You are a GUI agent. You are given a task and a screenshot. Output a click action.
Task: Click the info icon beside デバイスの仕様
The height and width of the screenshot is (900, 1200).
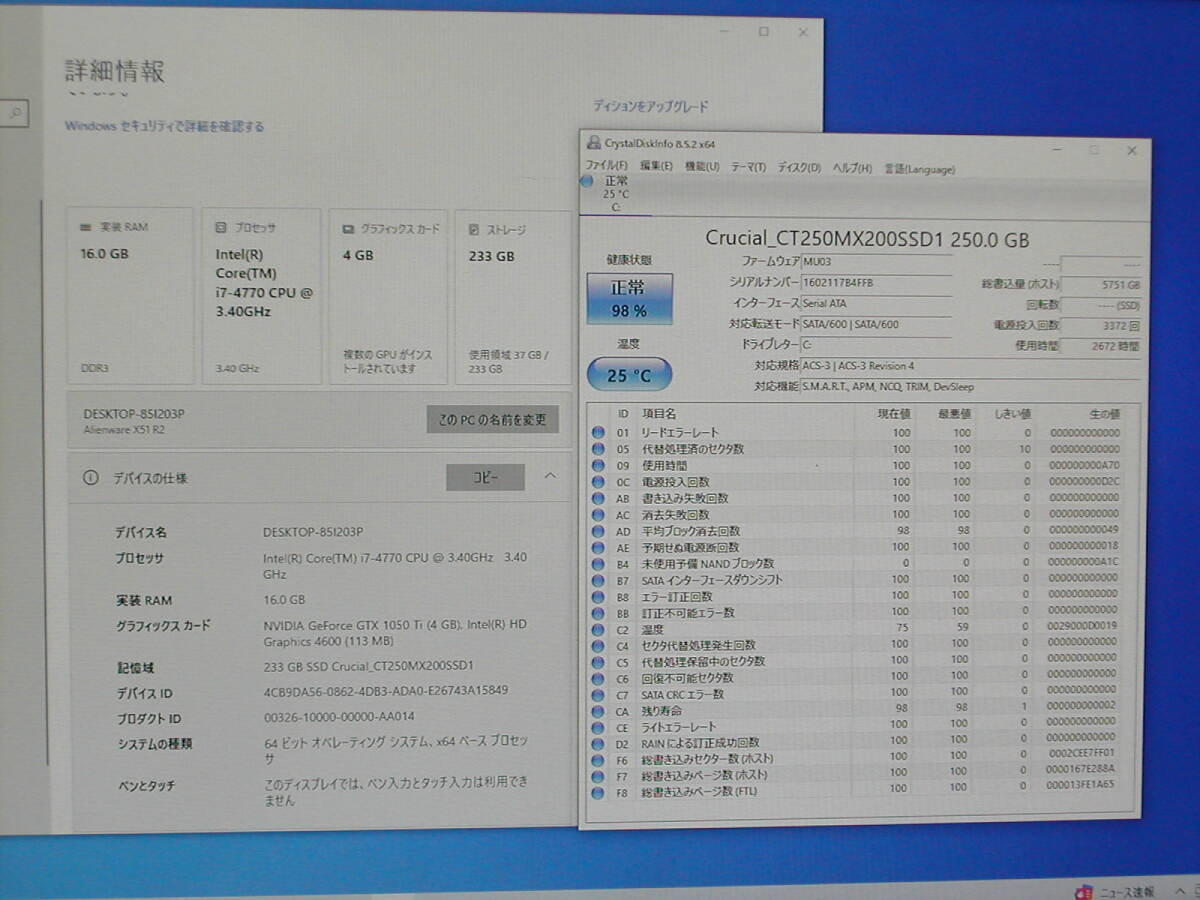click(x=91, y=478)
